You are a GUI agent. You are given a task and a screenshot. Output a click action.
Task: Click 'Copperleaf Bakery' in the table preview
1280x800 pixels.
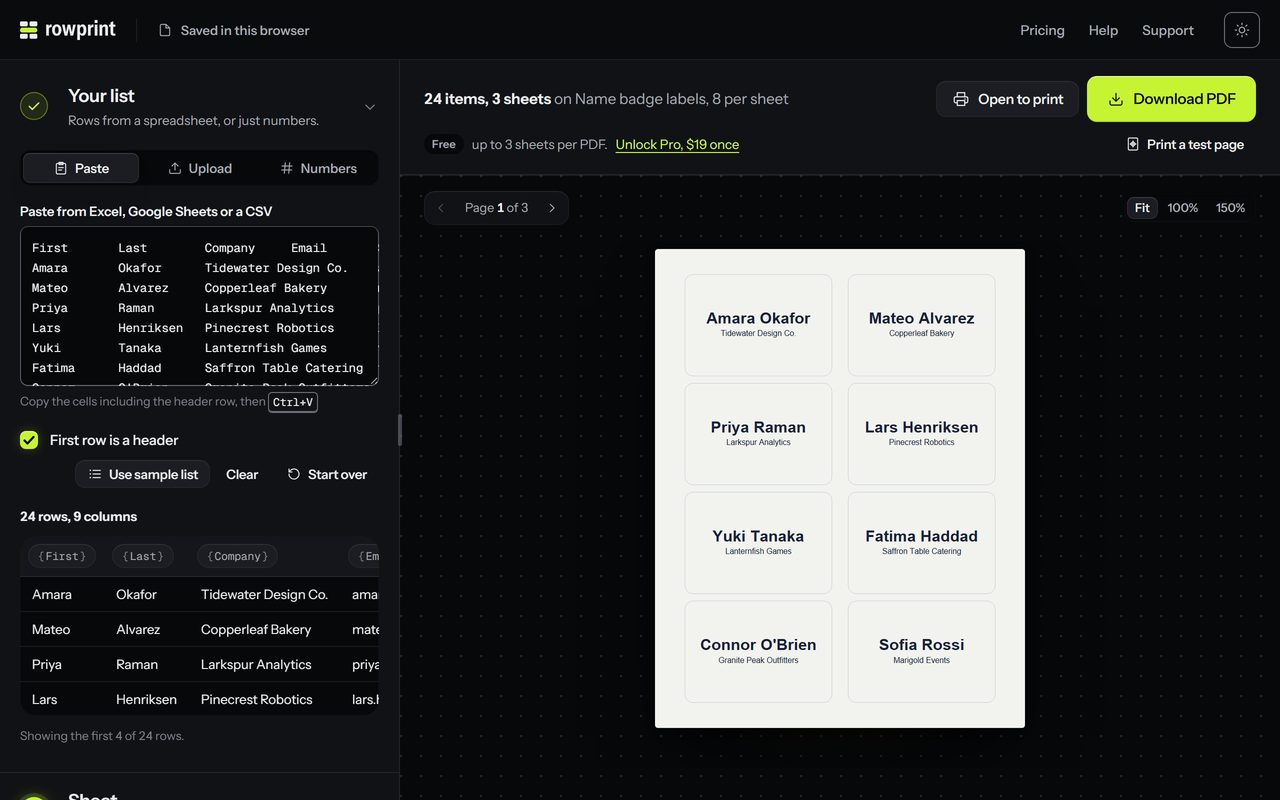coord(256,629)
